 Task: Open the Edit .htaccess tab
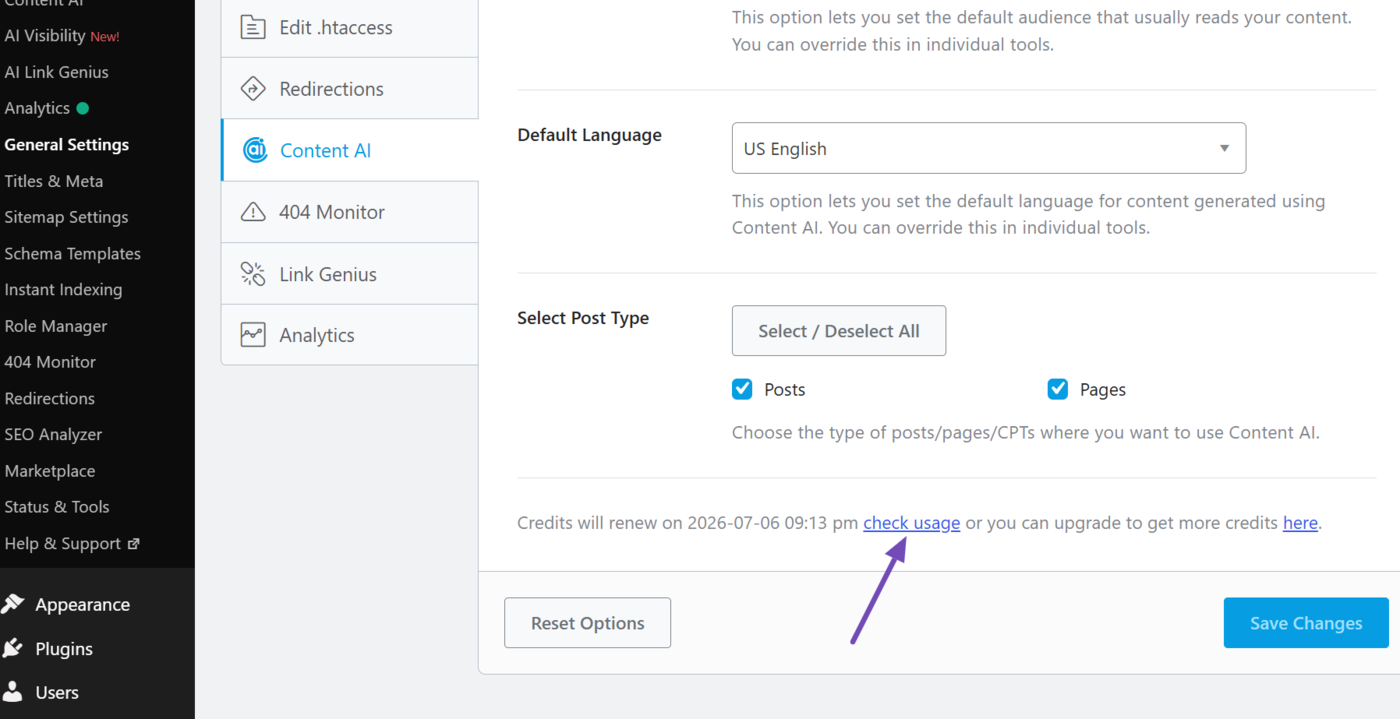pos(349,27)
